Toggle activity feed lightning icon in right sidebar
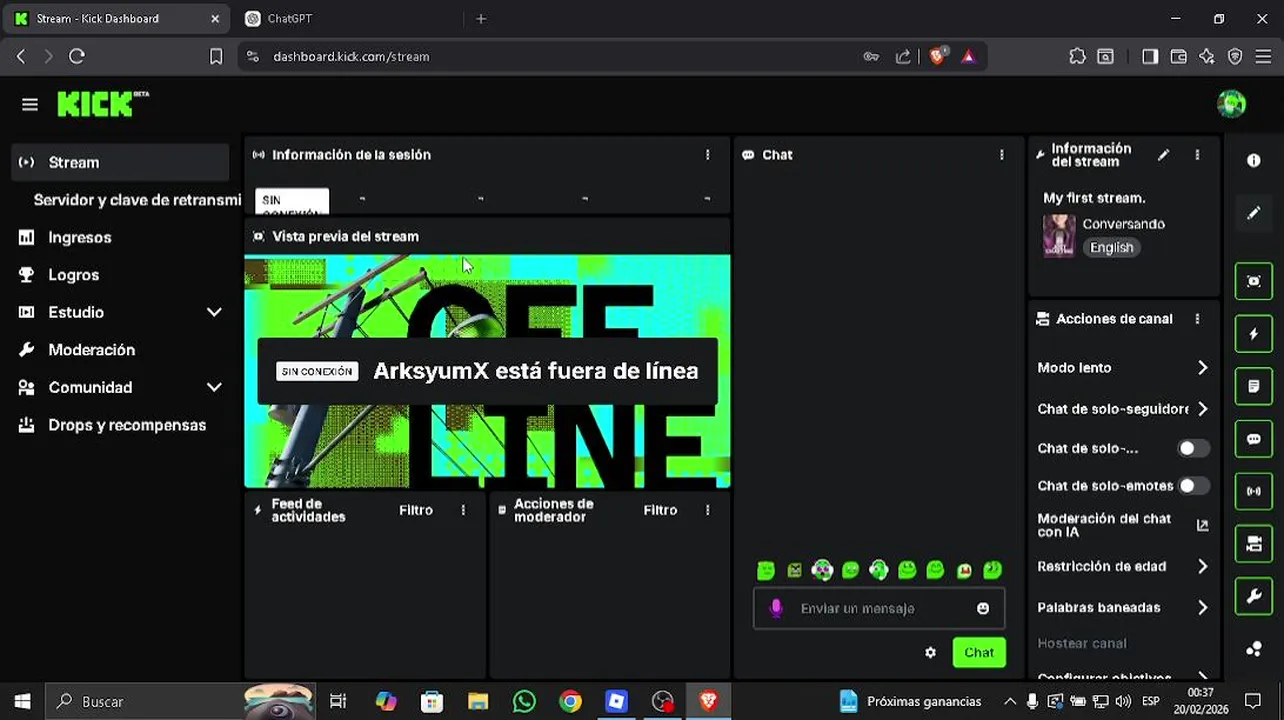 [x=1253, y=334]
